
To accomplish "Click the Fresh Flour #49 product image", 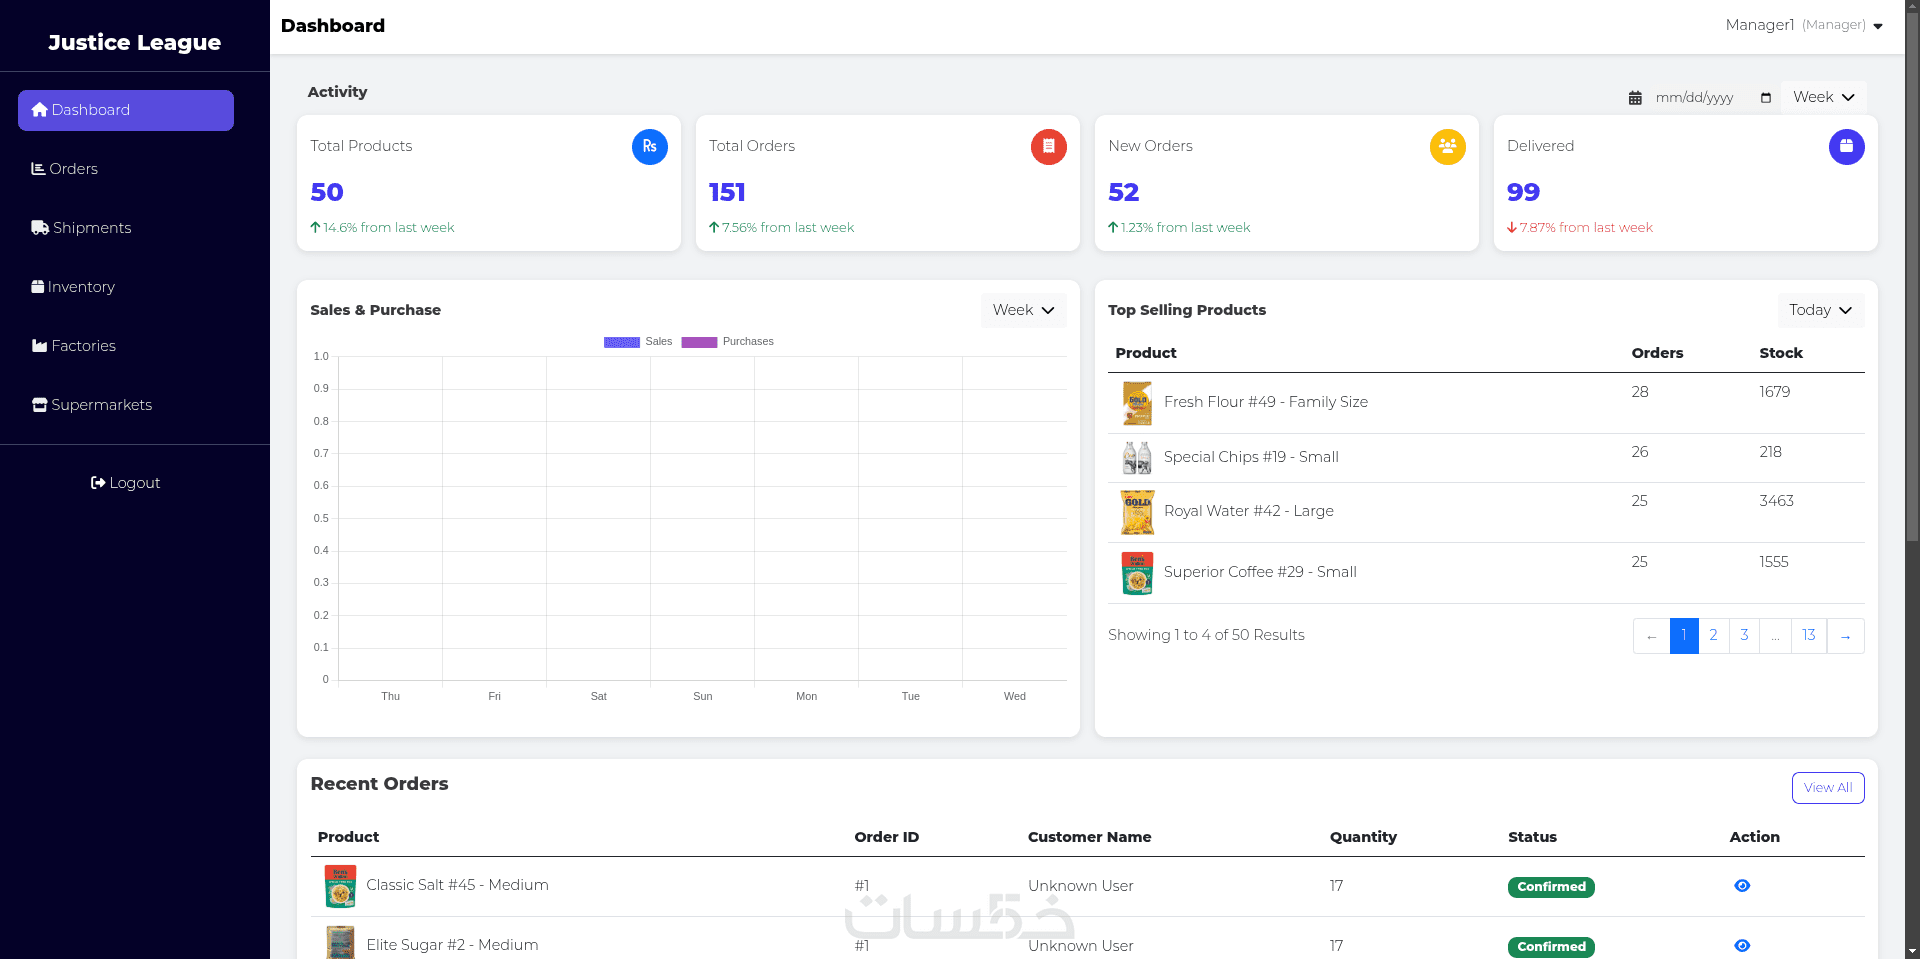I will point(1137,403).
